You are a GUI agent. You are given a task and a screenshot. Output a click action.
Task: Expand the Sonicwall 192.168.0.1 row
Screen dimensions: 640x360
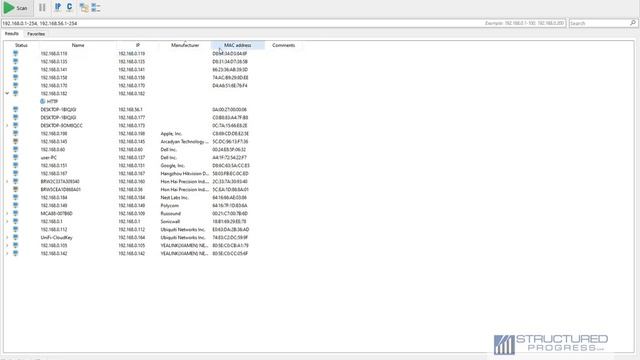click(7, 221)
